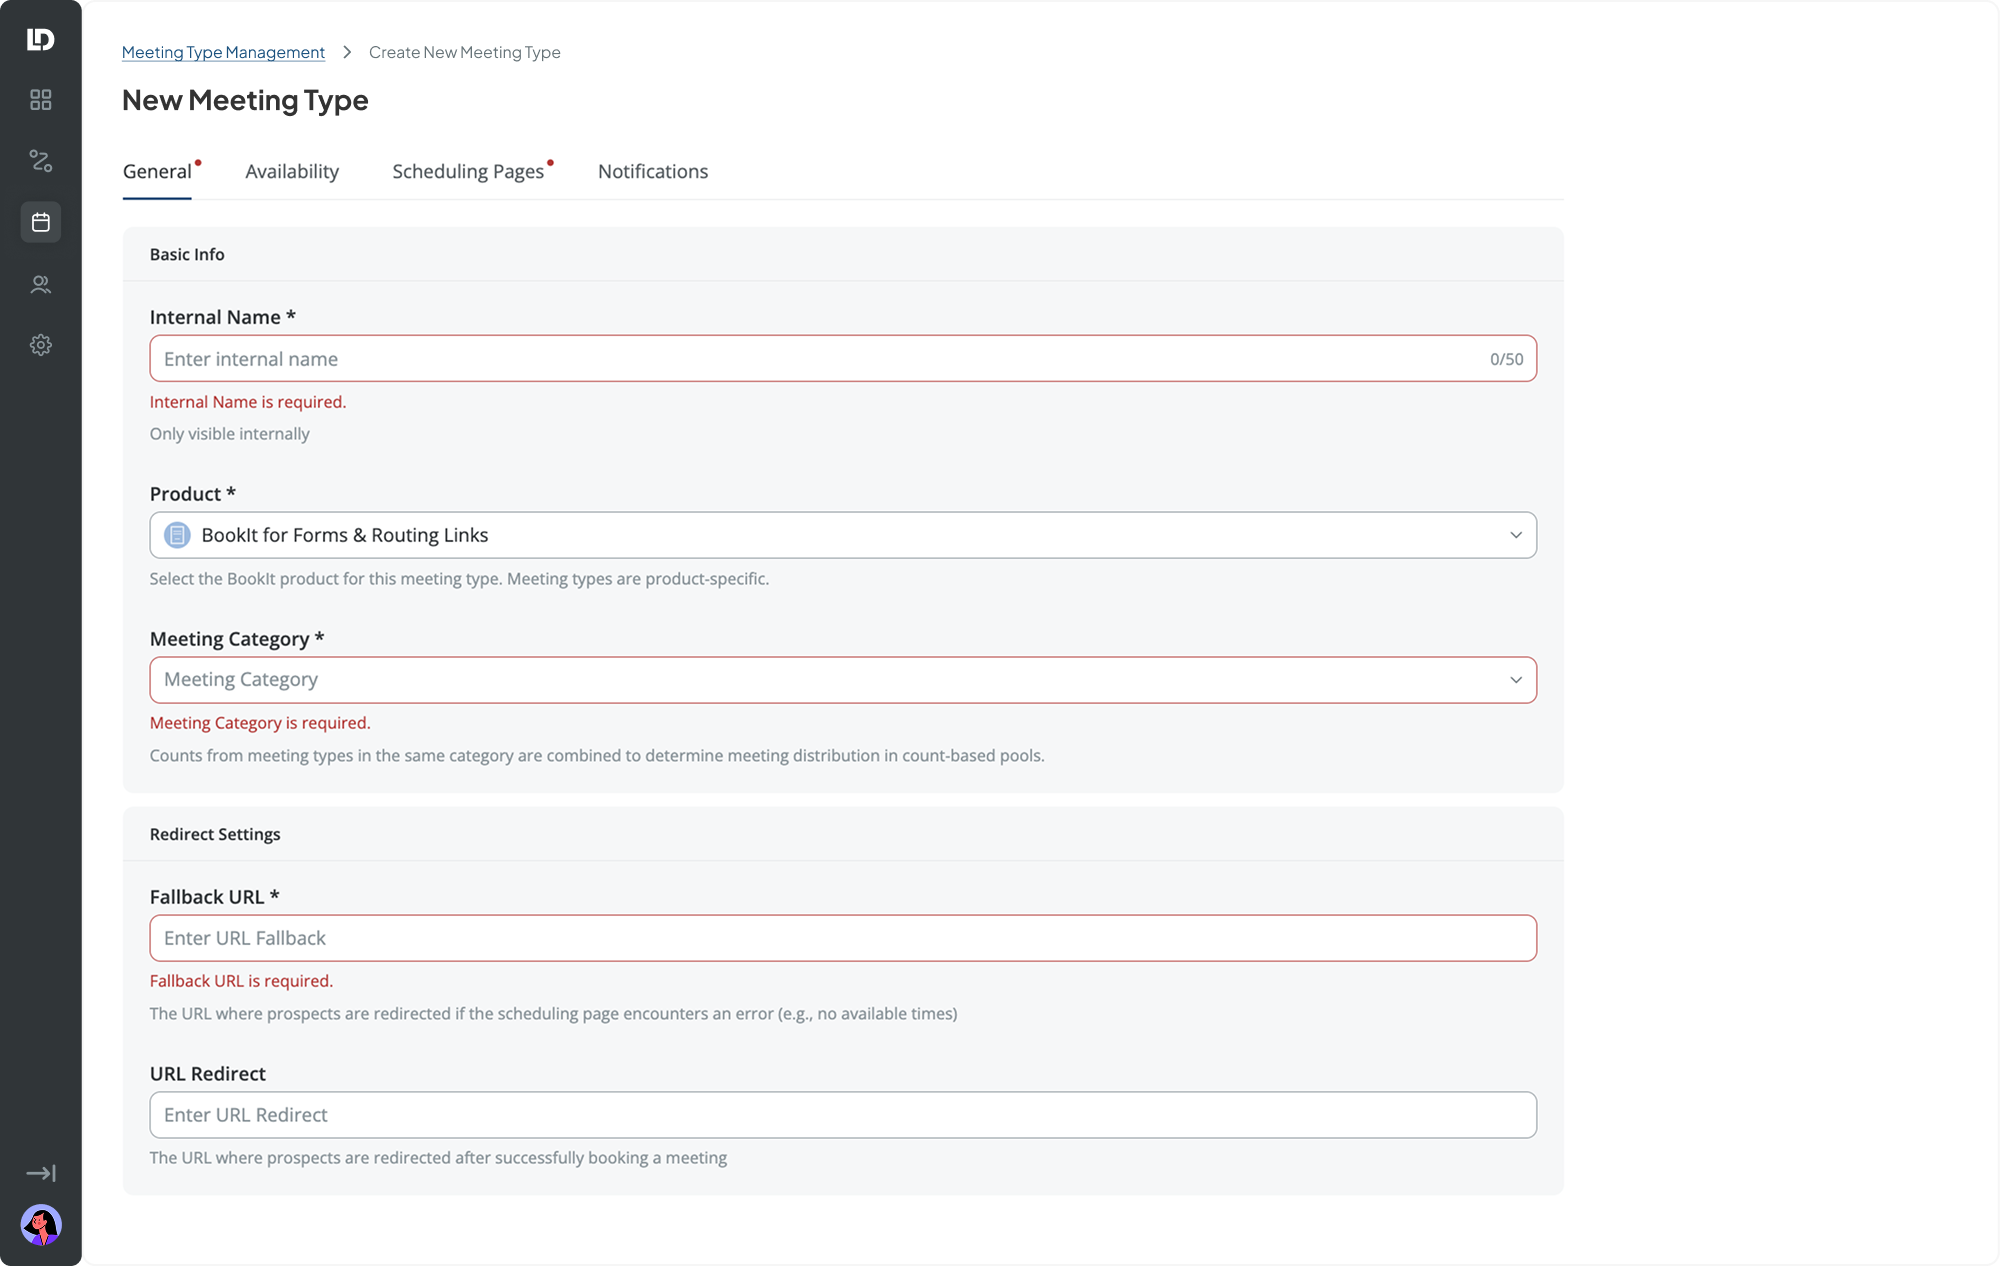Click the Meeting Category field label
This screenshot has width=2000, height=1266.
[x=237, y=639]
